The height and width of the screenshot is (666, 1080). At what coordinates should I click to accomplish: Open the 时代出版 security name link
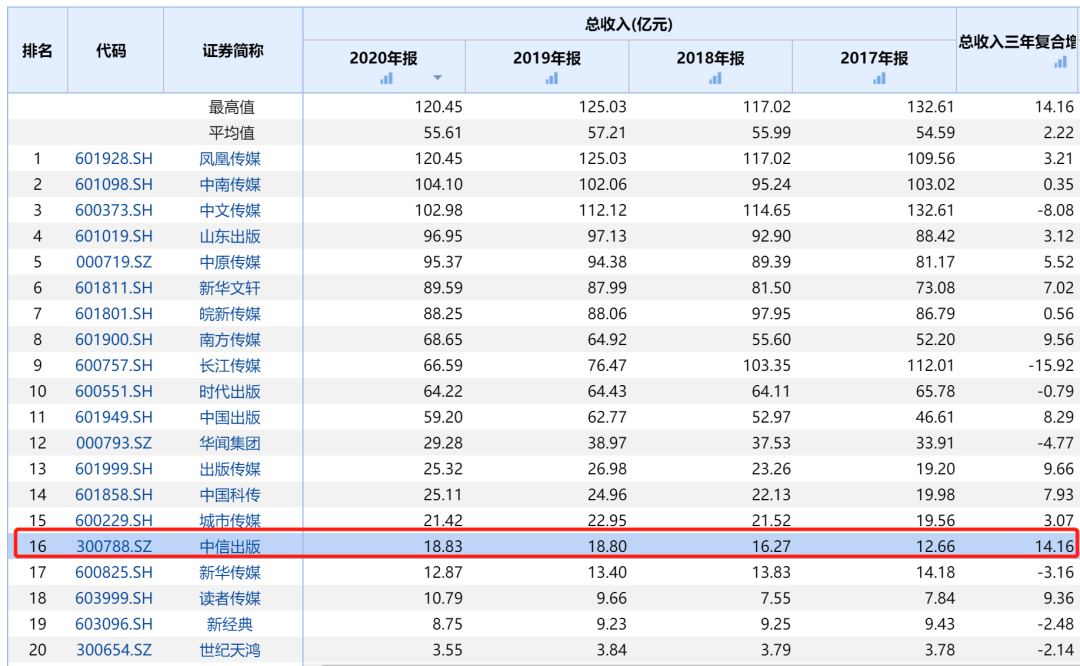point(230,391)
